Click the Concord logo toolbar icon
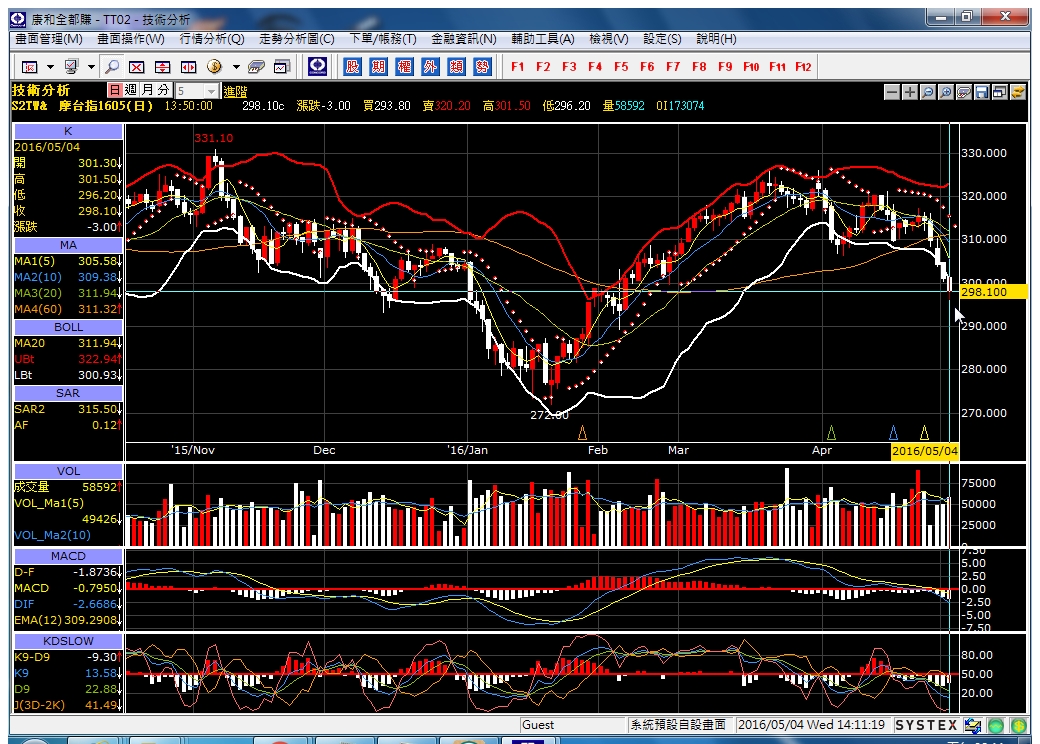 click(x=318, y=66)
